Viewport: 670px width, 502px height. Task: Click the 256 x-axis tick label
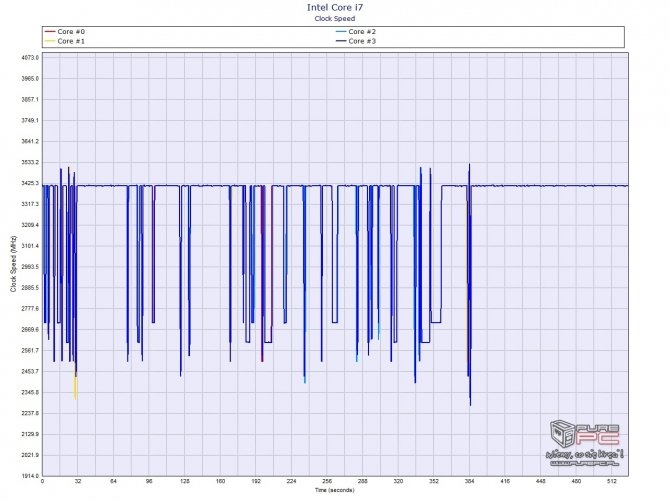tap(327, 481)
